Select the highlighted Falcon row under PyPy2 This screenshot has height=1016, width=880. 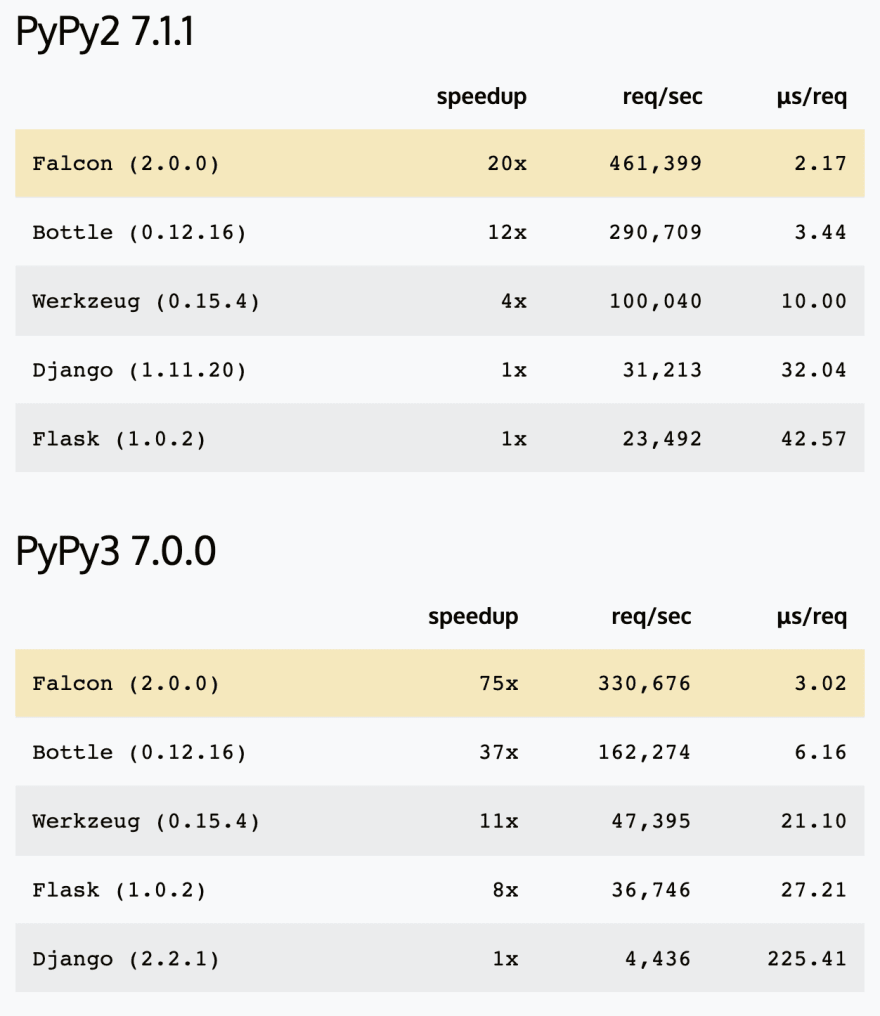pyautogui.click(x=440, y=163)
